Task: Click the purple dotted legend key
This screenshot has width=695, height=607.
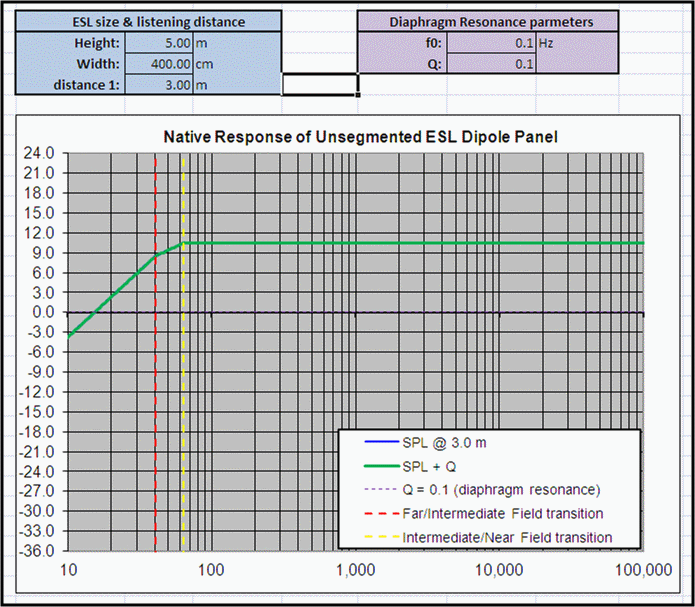Action: click(x=382, y=490)
